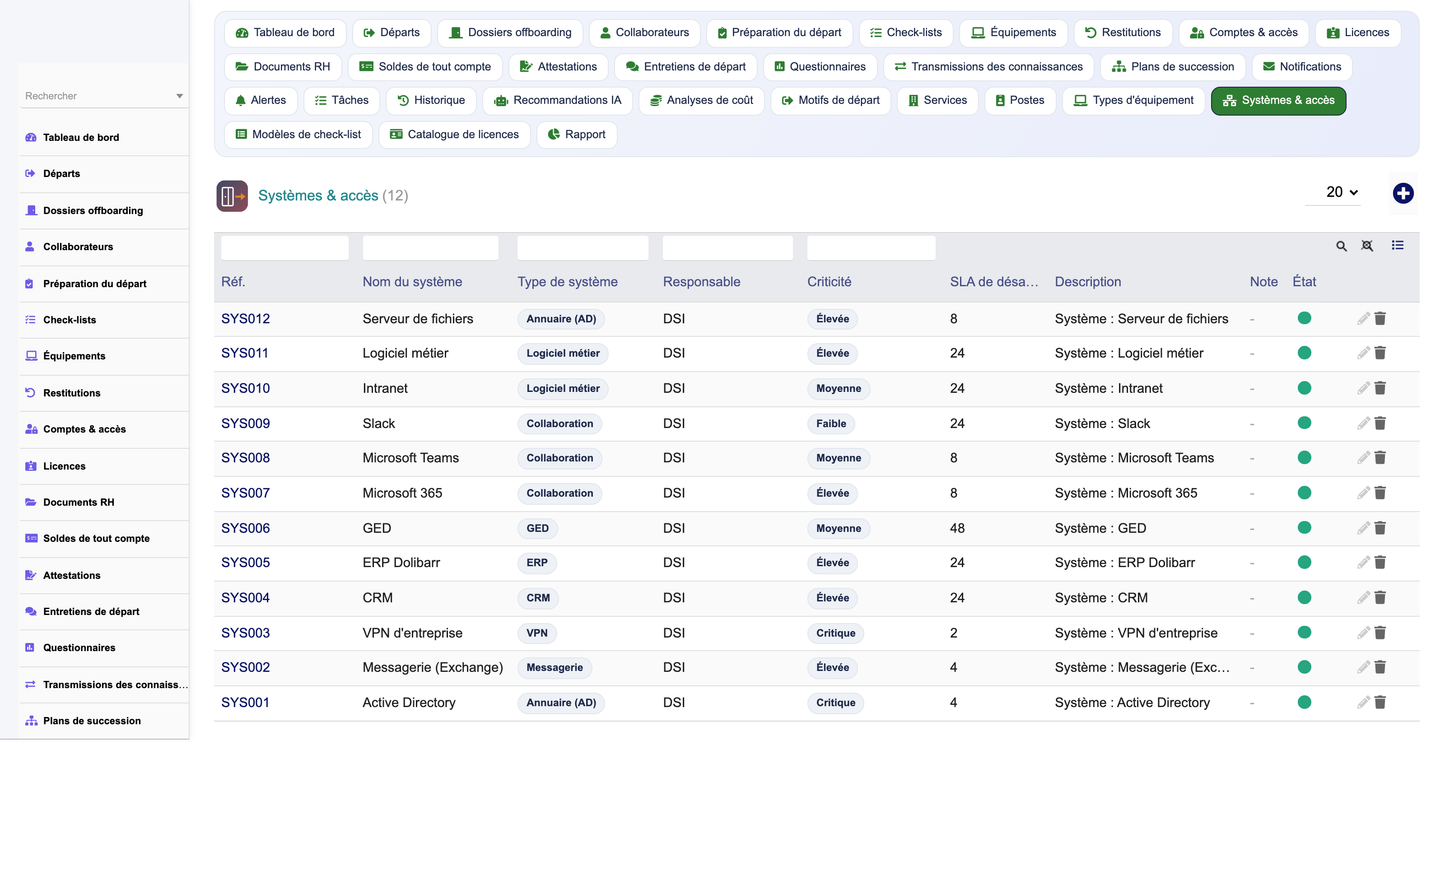This screenshot has width=1445, height=894.
Task: Delete the Active Directory row trash icon
Action: (1380, 702)
